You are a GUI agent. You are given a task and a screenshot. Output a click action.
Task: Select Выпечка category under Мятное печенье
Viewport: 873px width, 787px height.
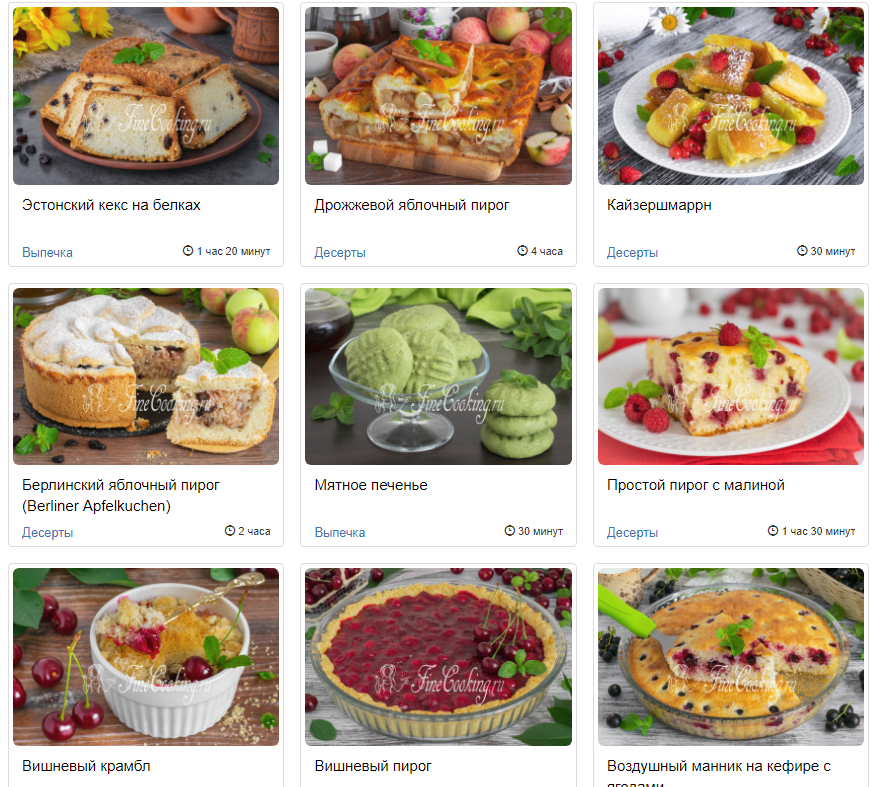[340, 533]
